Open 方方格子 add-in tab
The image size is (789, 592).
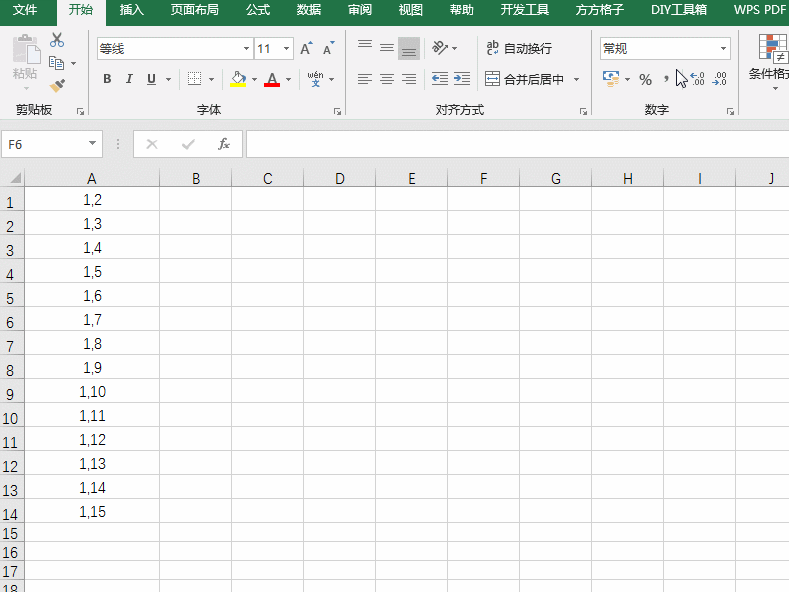click(x=600, y=10)
